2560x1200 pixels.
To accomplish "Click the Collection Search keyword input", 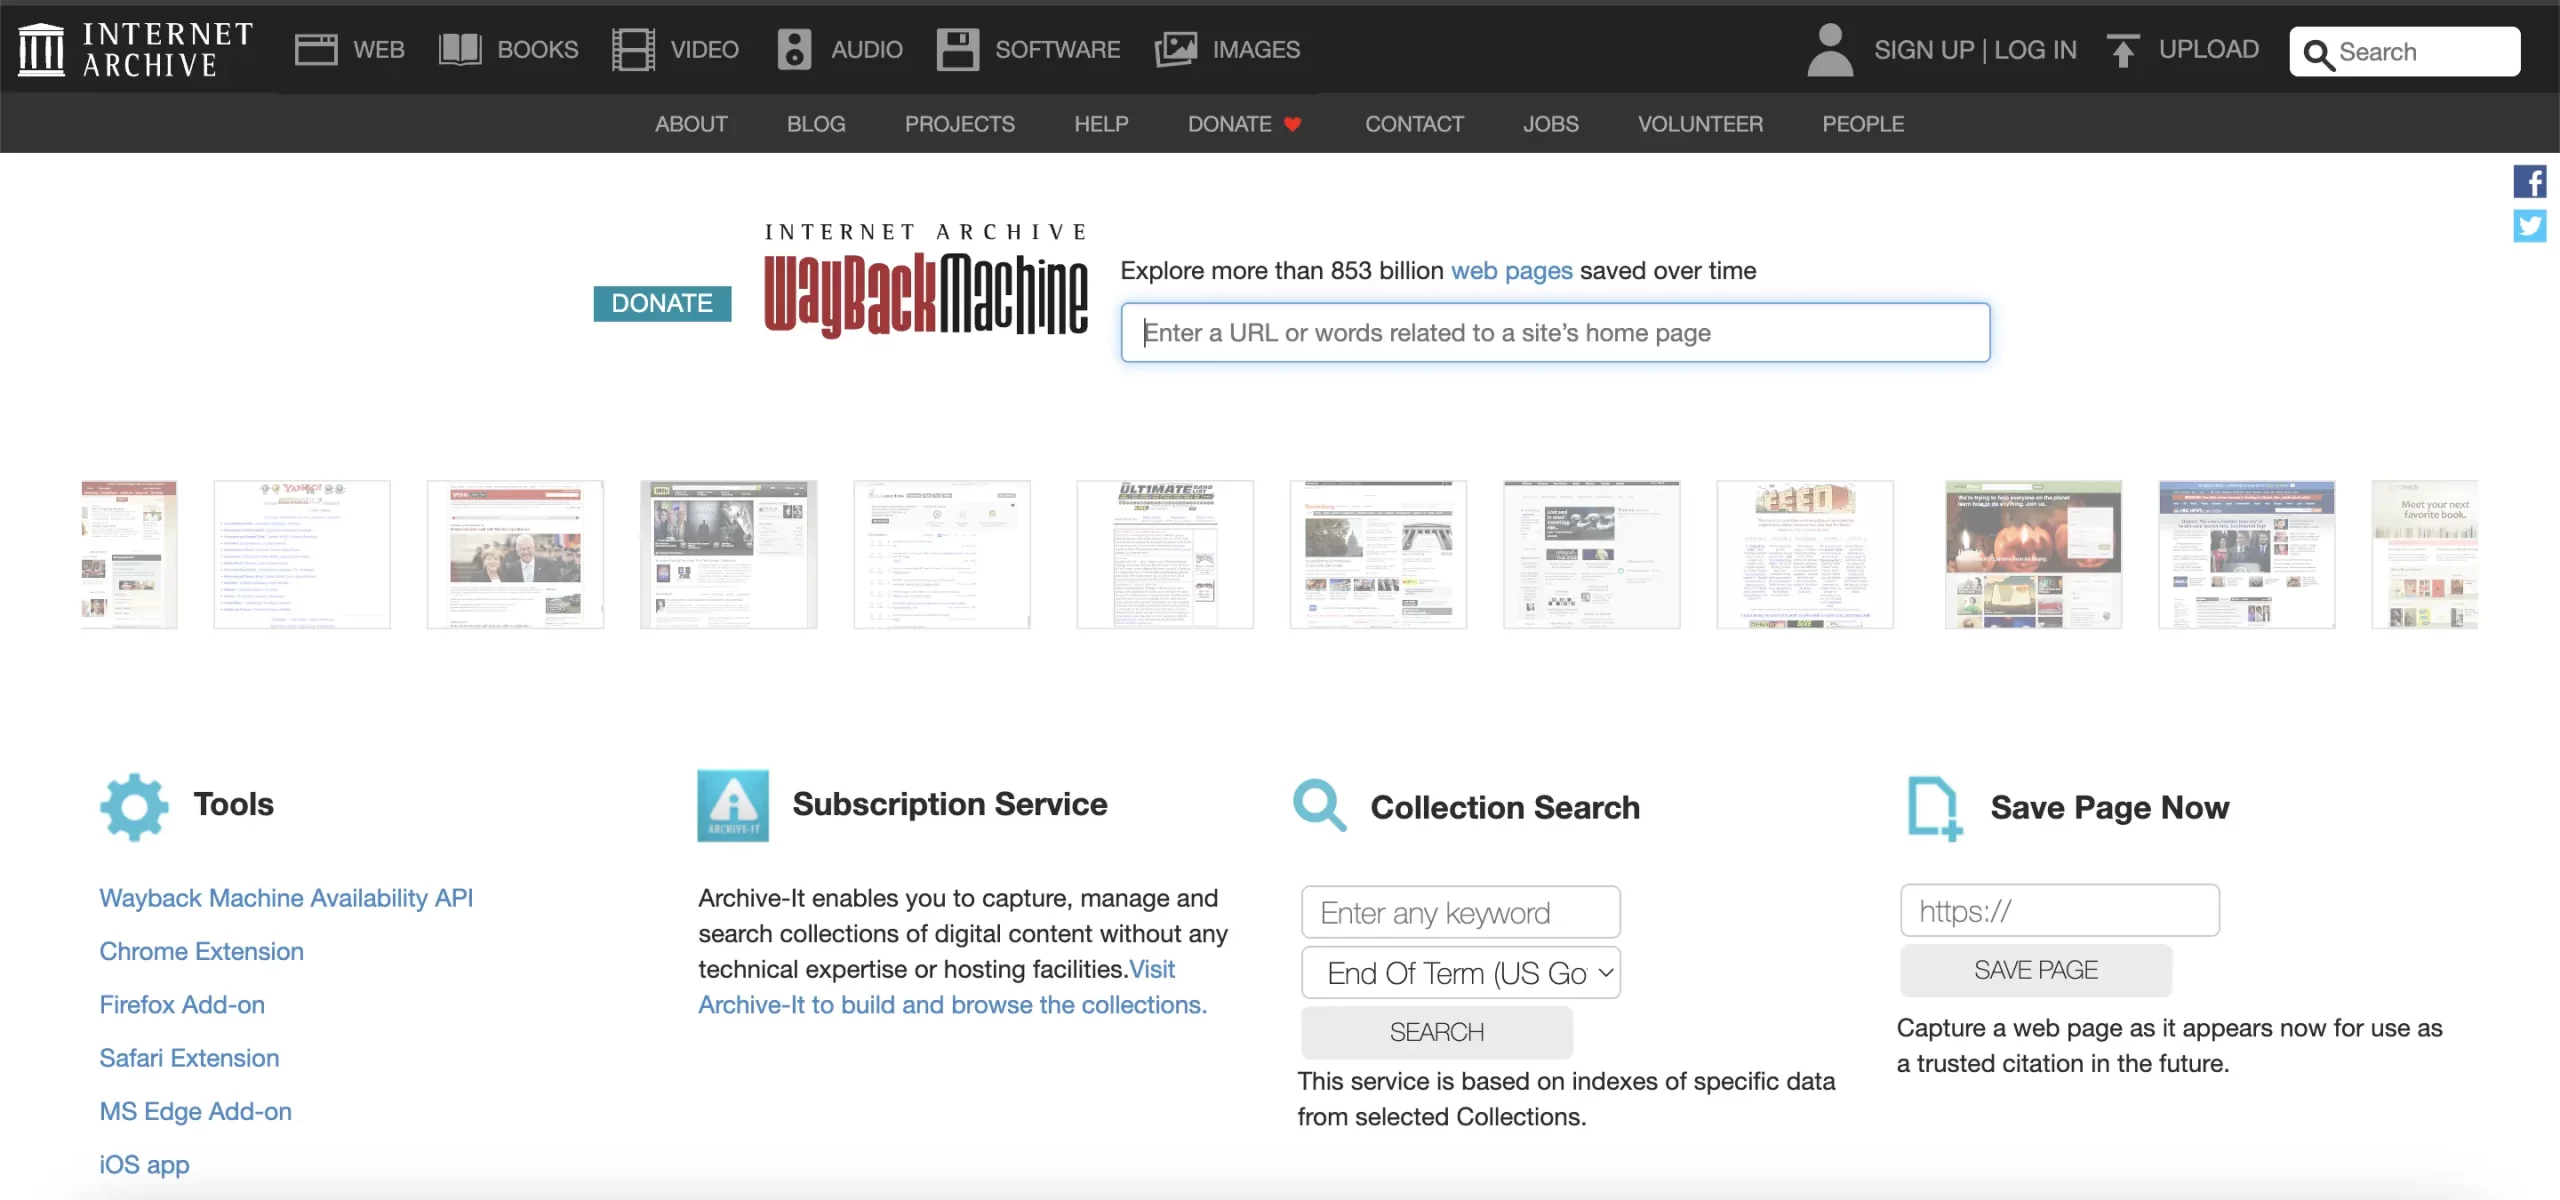I will click(x=1458, y=911).
